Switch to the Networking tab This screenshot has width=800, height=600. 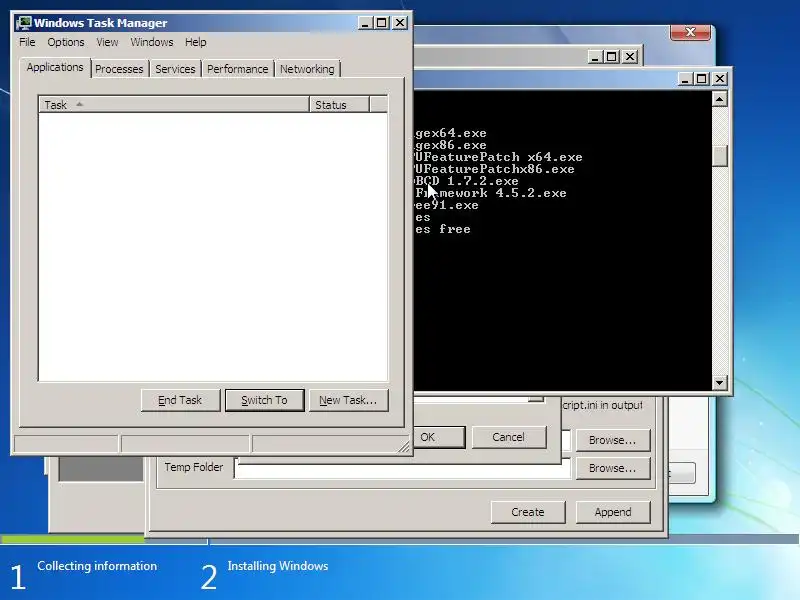(x=307, y=69)
